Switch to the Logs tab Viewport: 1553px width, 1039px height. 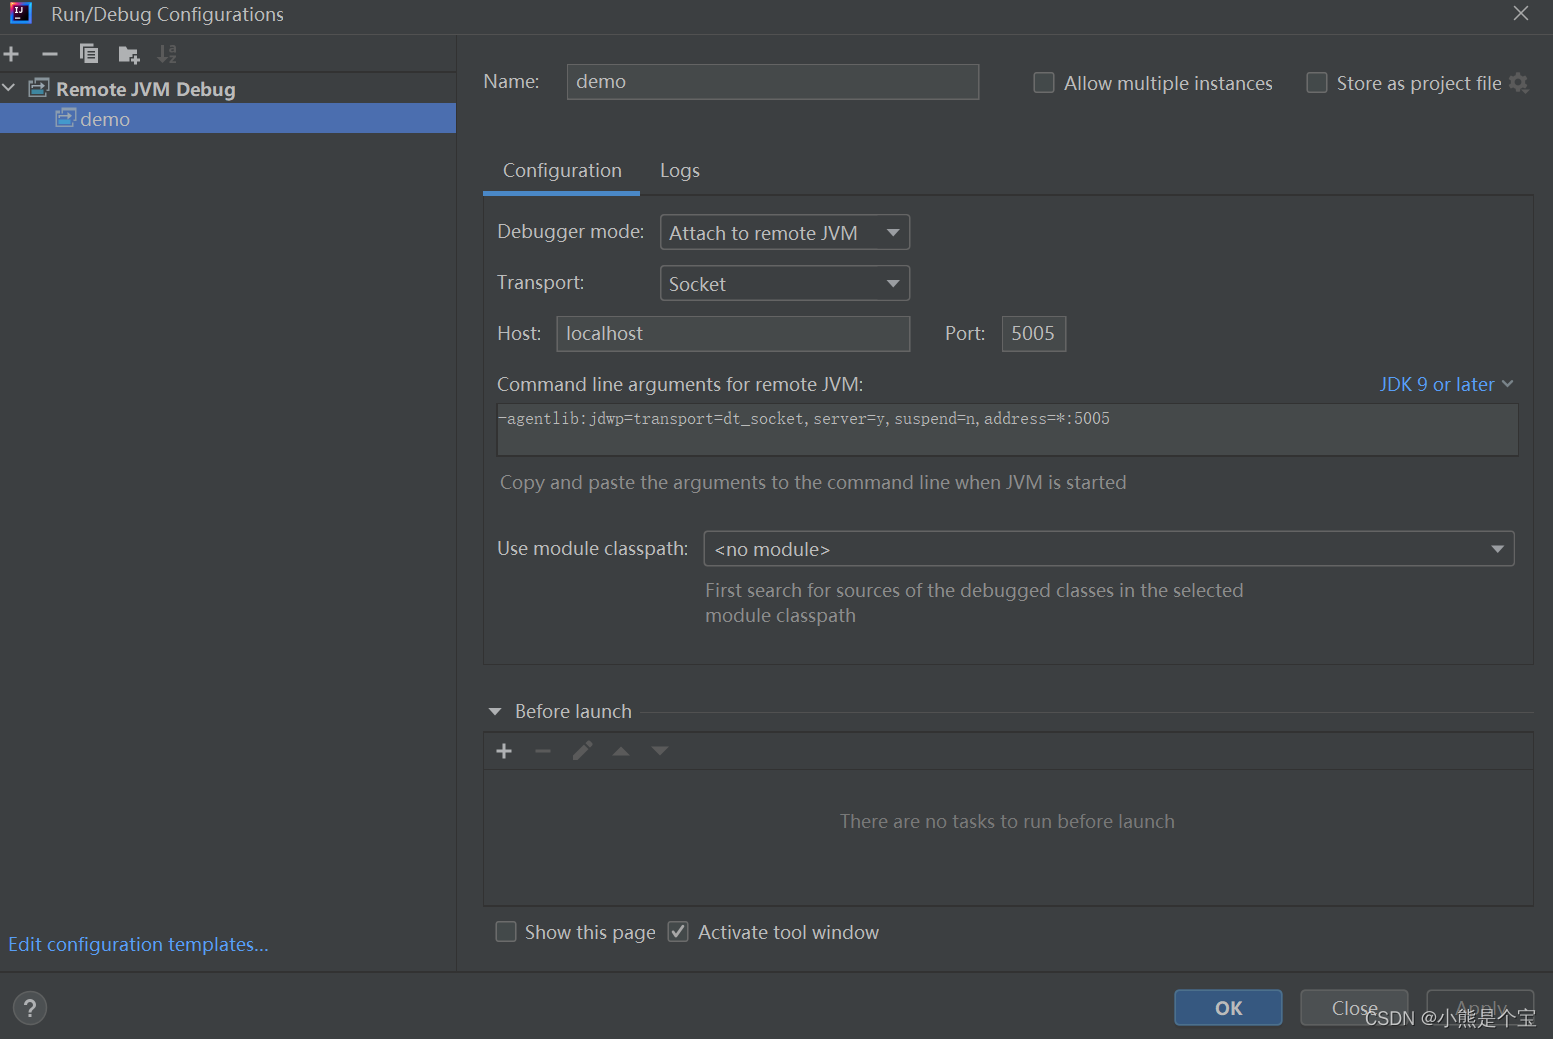tap(679, 170)
